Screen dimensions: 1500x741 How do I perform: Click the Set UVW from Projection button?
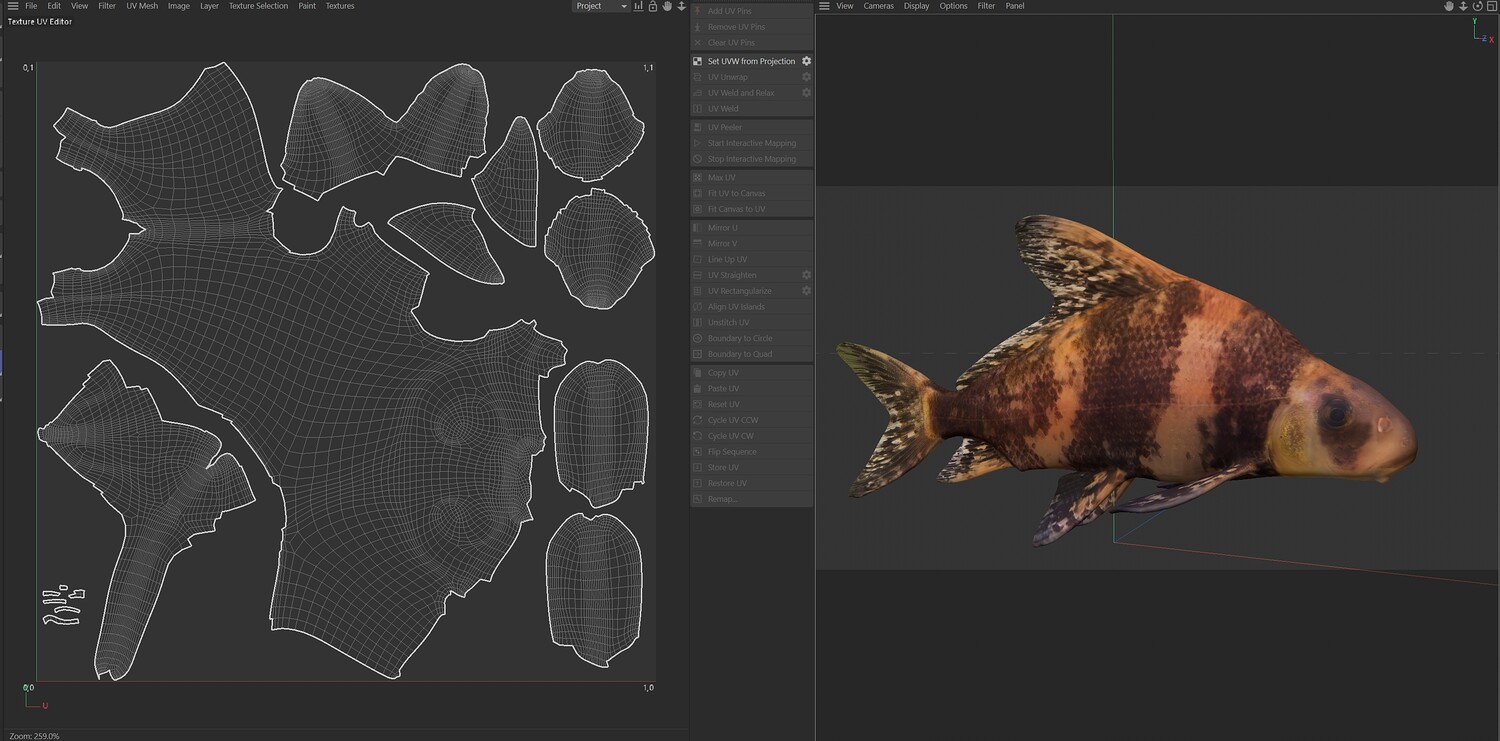751,61
